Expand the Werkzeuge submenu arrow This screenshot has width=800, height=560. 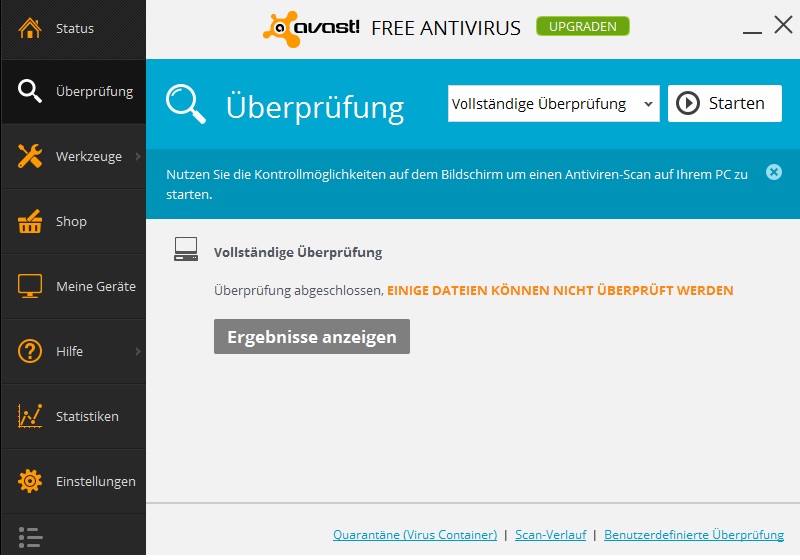click(x=138, y=156)
